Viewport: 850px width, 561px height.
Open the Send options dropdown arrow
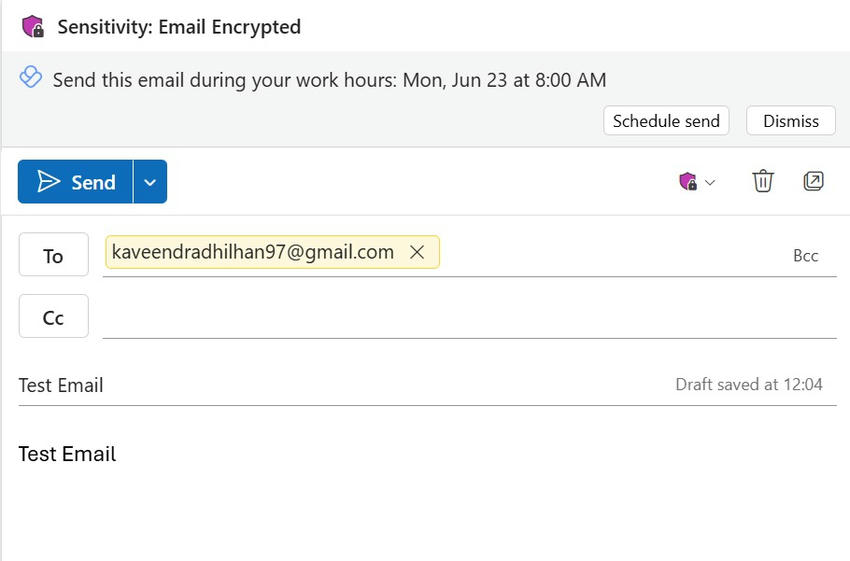[x=150, y=182]
